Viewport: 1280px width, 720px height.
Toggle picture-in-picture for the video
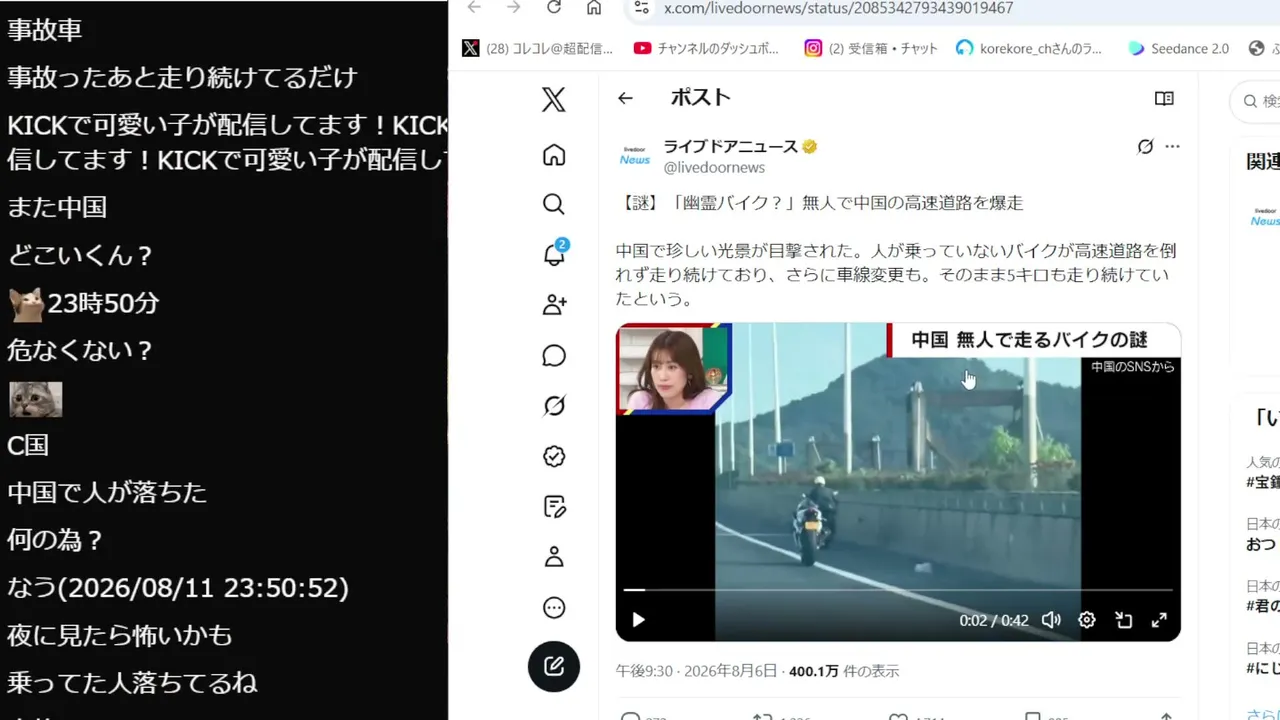[1123, 620]
